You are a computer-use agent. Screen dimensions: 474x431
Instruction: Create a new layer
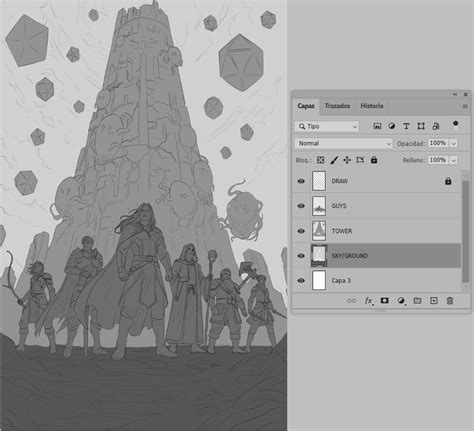[434, 300]
